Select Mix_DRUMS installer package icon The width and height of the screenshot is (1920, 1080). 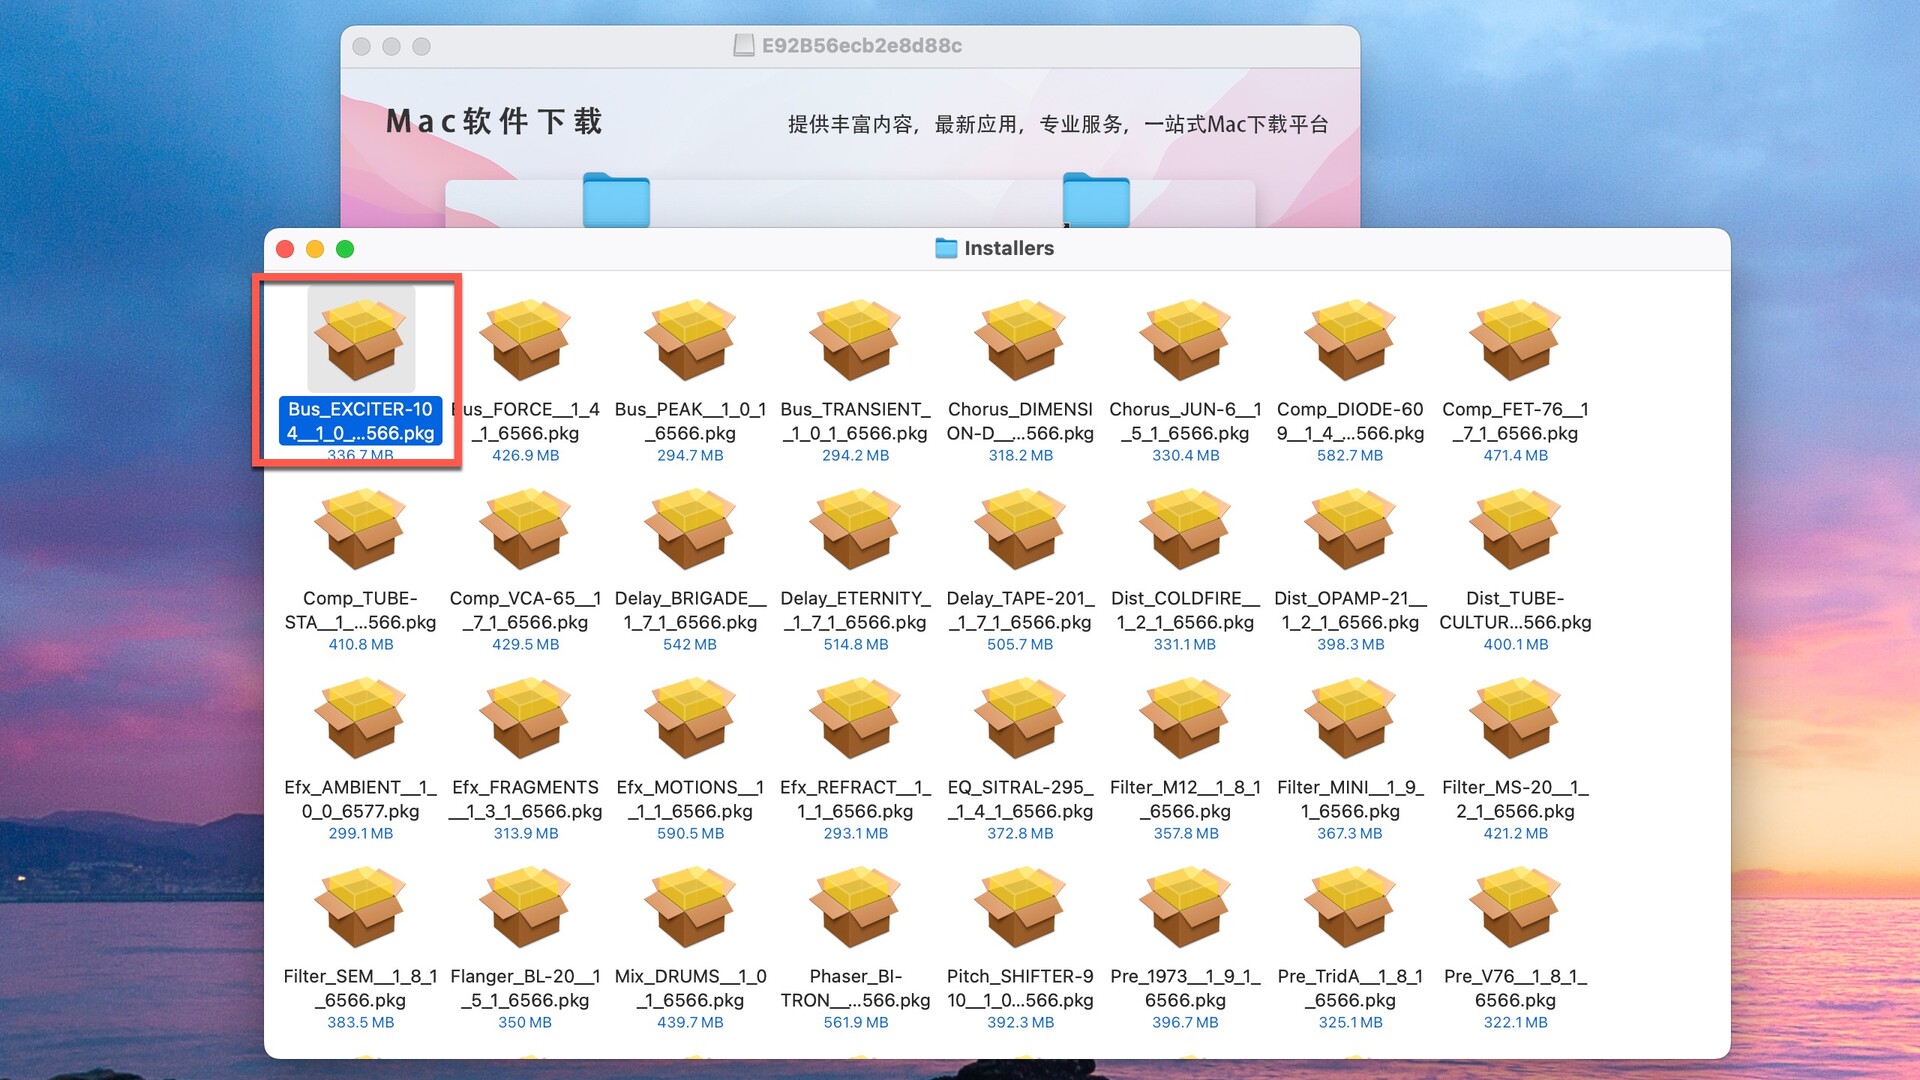(690, 907)
